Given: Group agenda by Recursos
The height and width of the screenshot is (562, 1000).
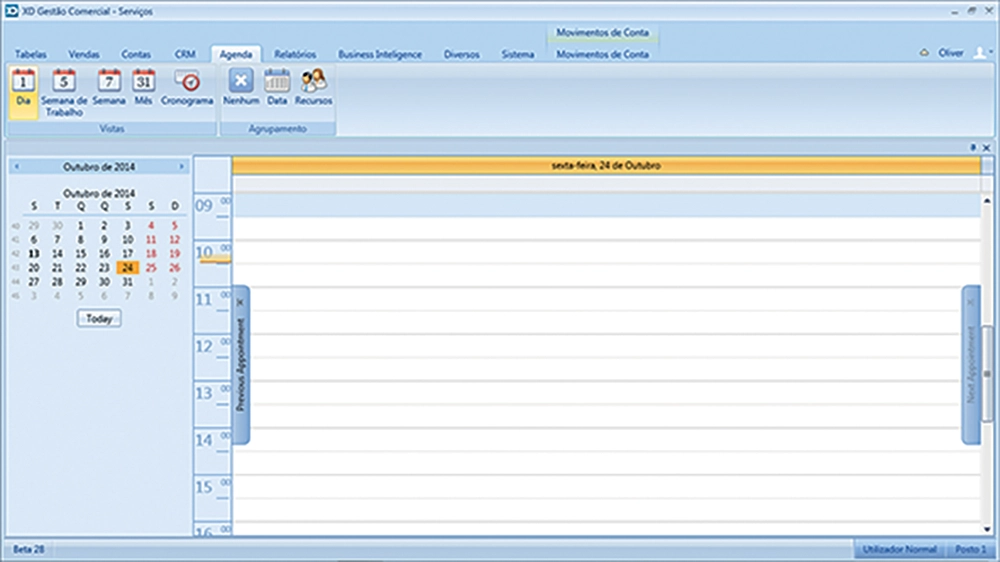Looking at the screenshot, I should (314, 88).
